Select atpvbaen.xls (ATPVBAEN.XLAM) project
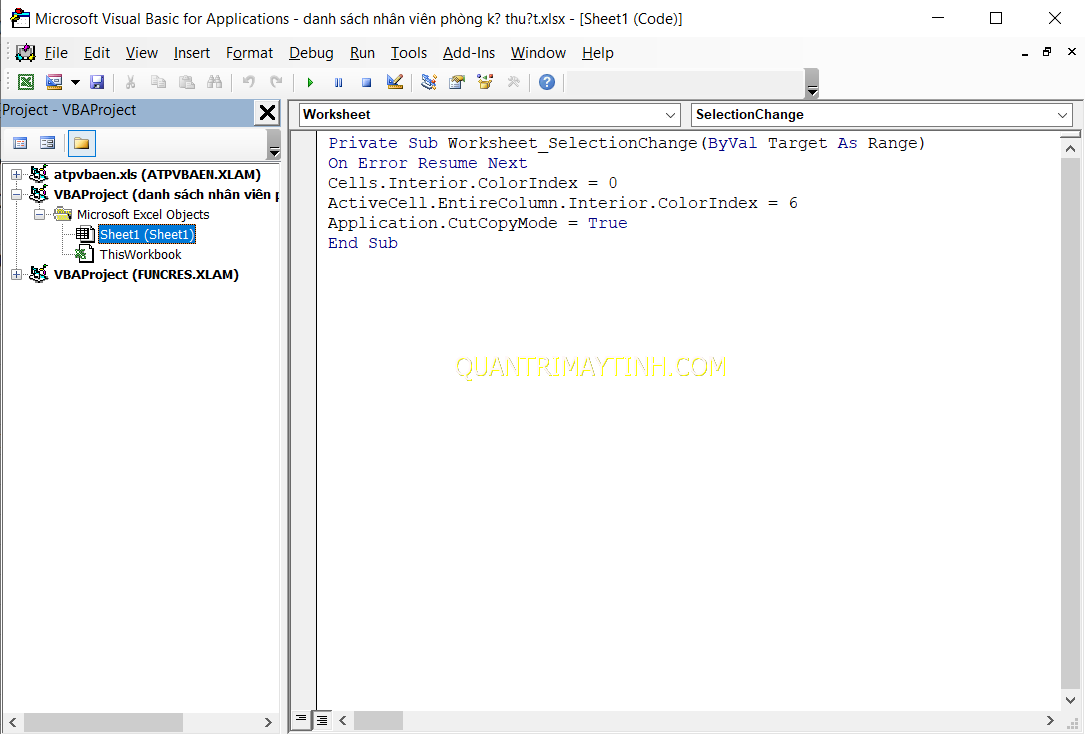Image resolution: width=1085 pixels, height=734 pixels. 157,174
